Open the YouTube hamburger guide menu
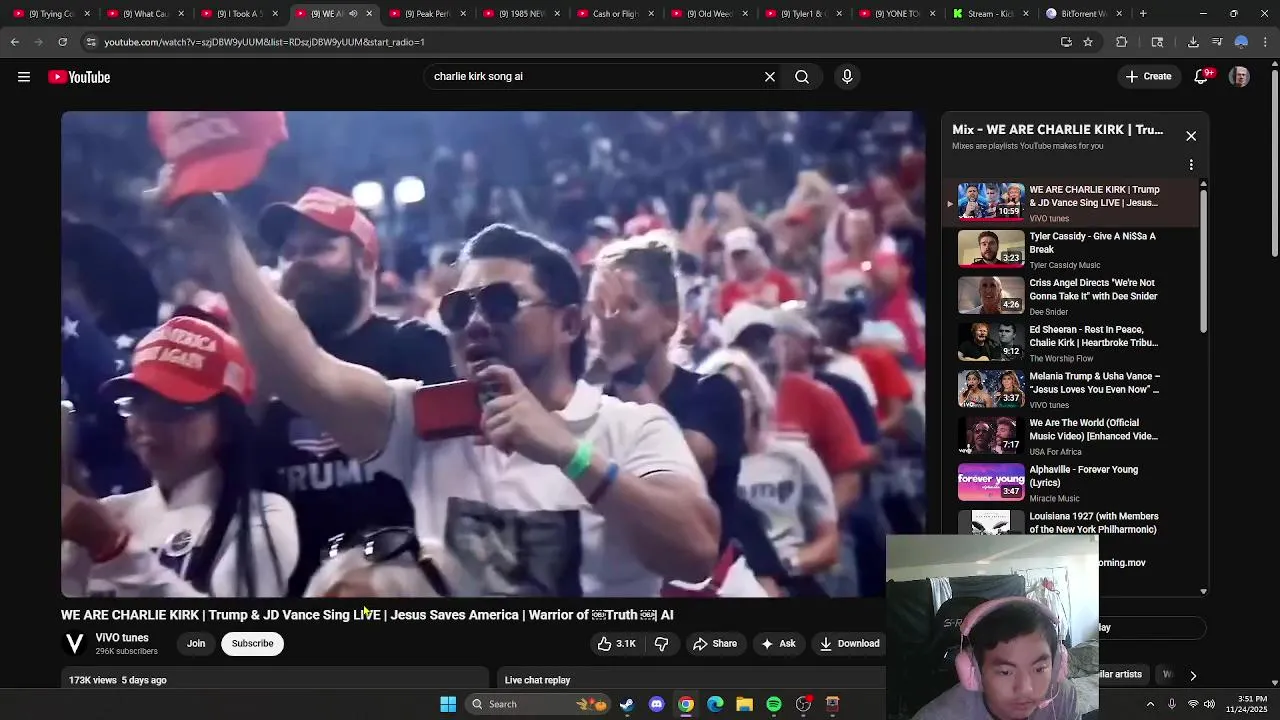This screenshot has height=720, width=1280. (24, 77)
